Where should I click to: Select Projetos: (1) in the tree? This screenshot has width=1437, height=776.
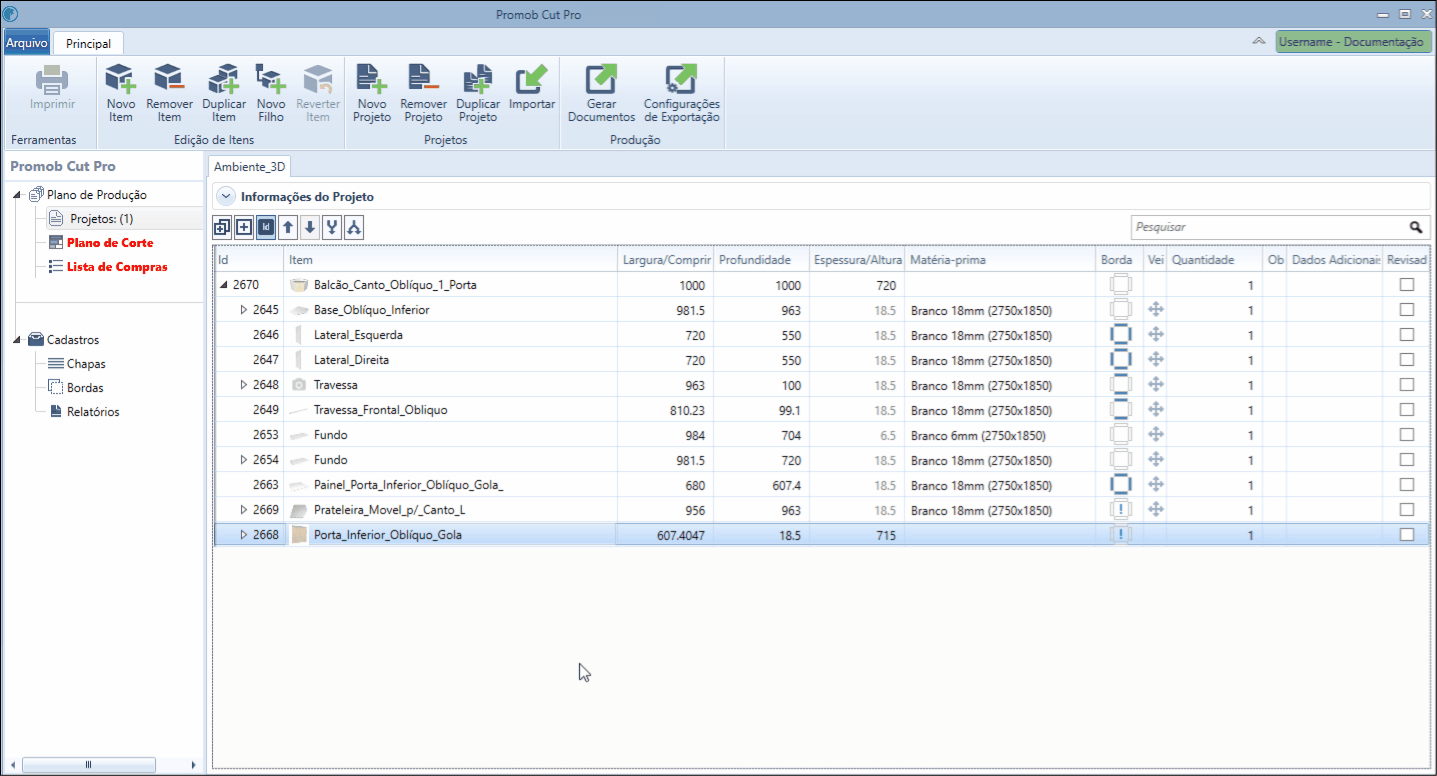[101, 219]
